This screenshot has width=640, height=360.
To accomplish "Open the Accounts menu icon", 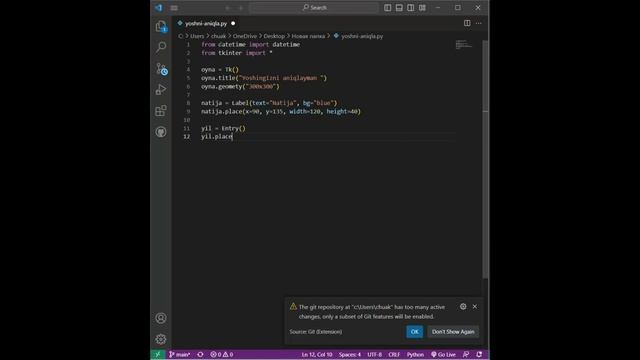I will click(161, 318).
